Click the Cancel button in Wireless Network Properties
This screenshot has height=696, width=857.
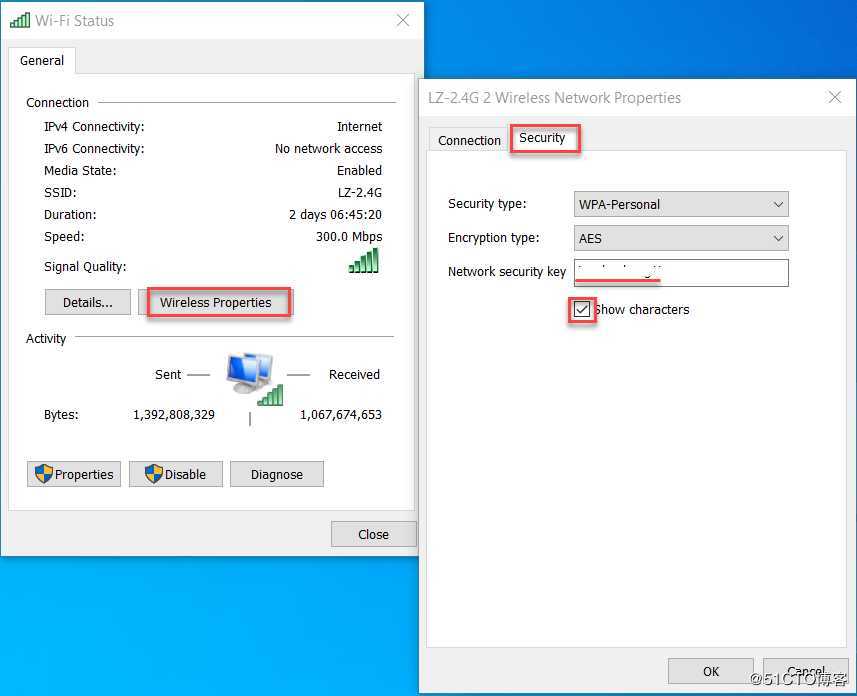pos(806,671)
